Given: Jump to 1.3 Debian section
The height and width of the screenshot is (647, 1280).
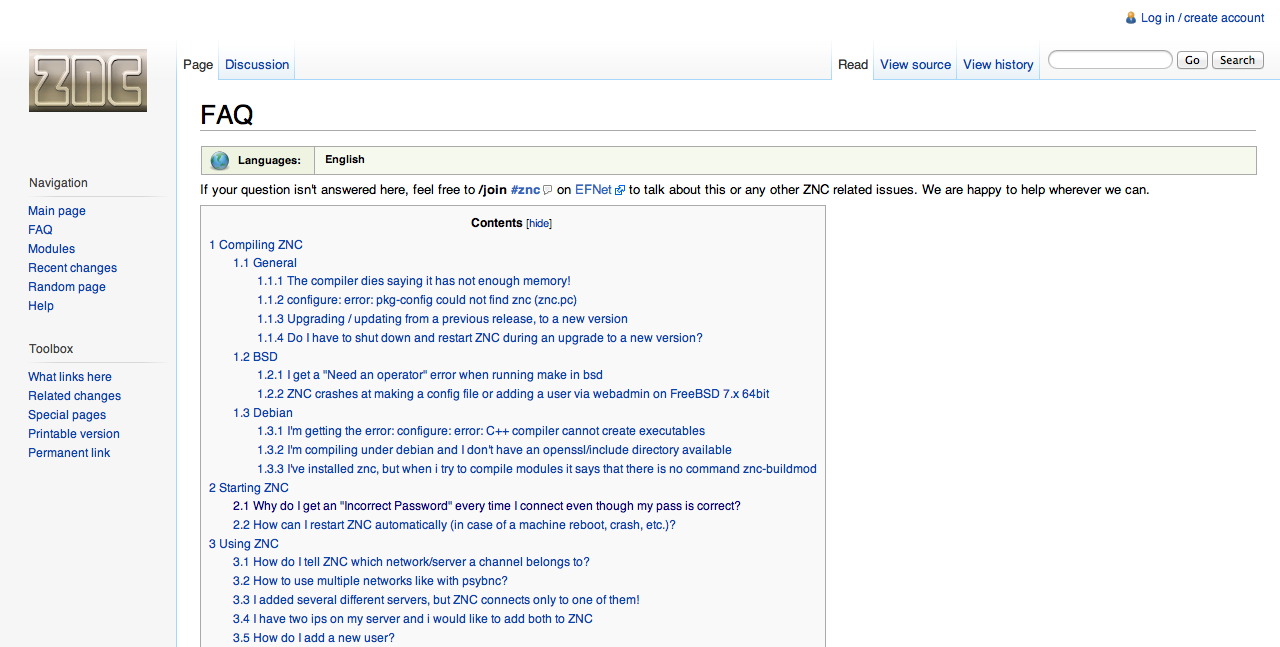Looking at the screenshot, I should [x=263, y=413].
